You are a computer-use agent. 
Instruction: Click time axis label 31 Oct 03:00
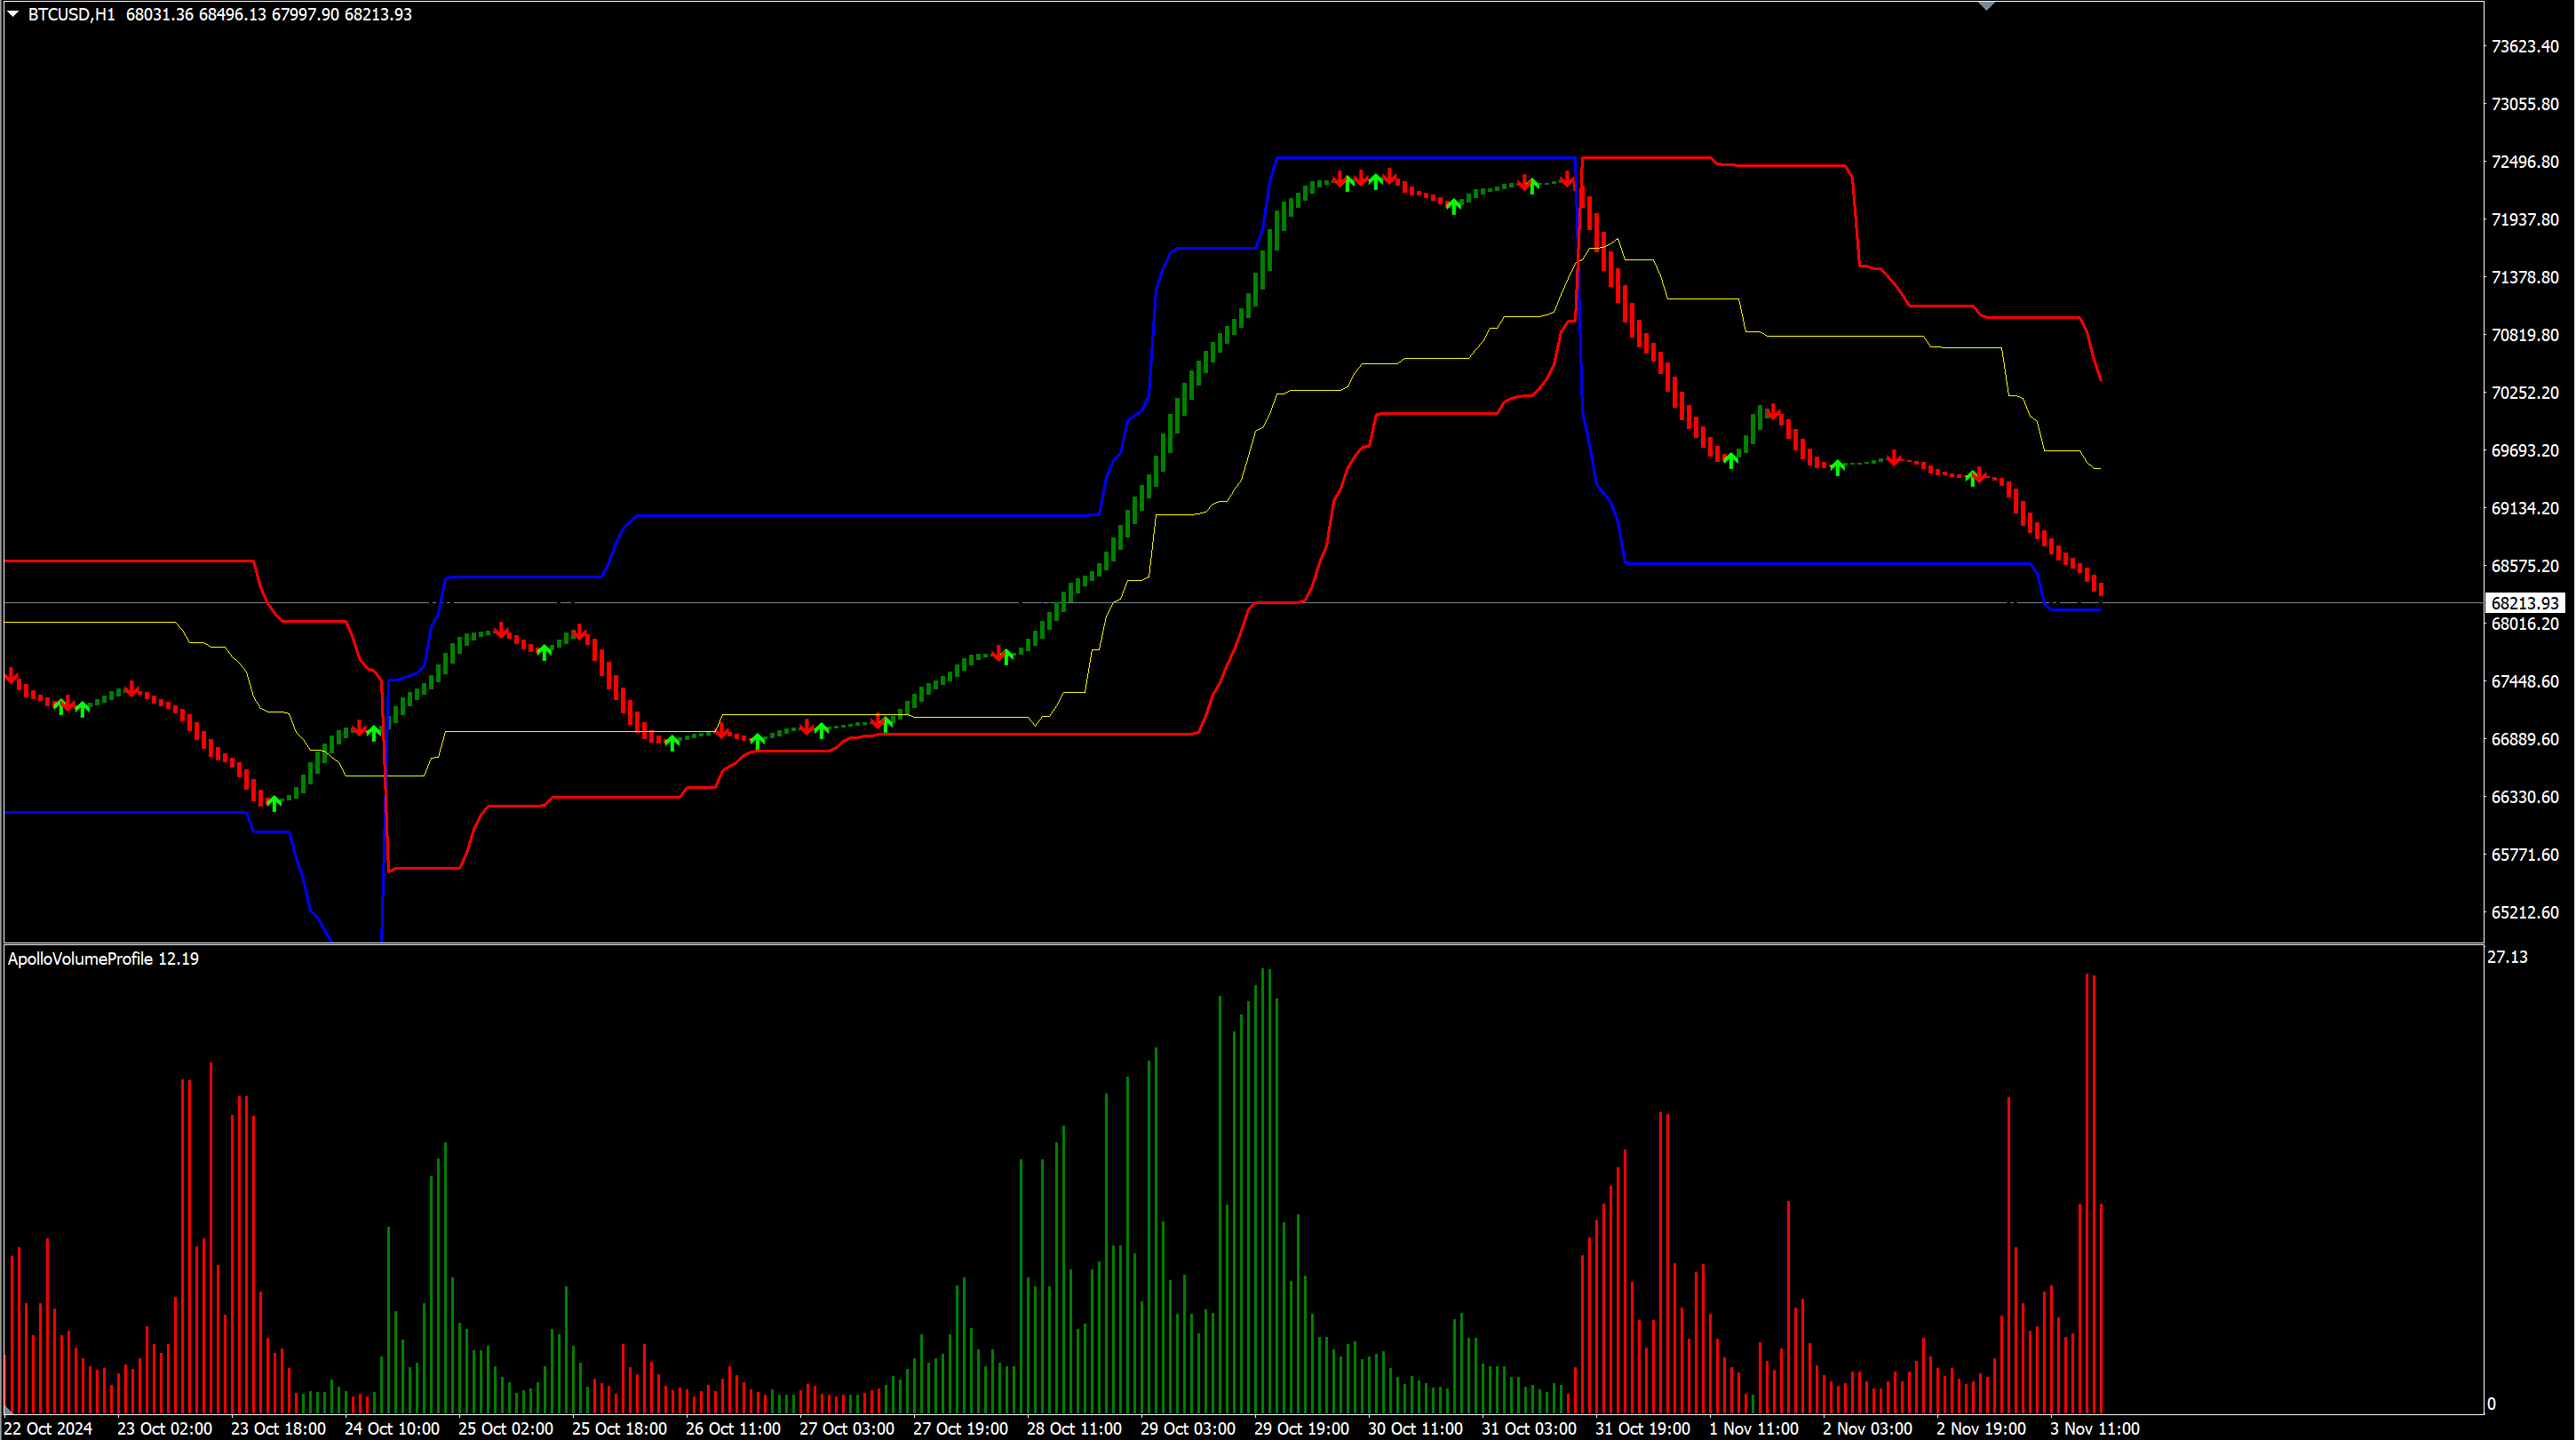click(x=1529, y=1428)
